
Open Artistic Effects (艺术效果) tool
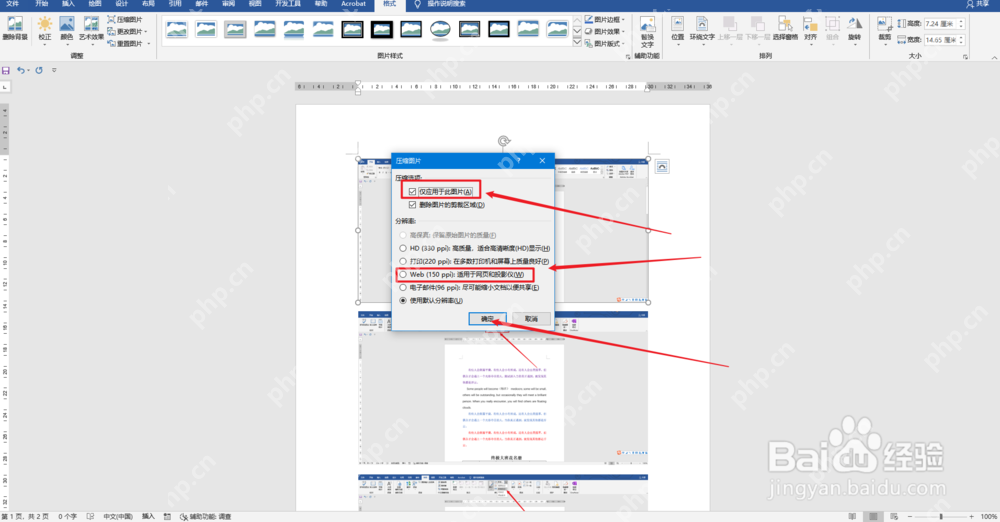[91, 29]
